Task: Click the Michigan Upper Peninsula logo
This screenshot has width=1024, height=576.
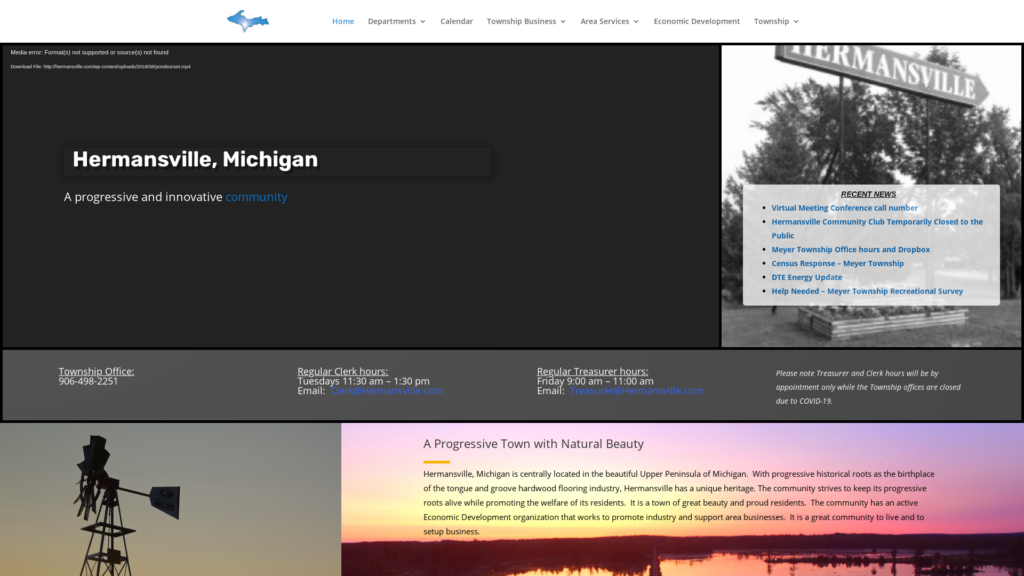Action: click(x=248, y=21)
